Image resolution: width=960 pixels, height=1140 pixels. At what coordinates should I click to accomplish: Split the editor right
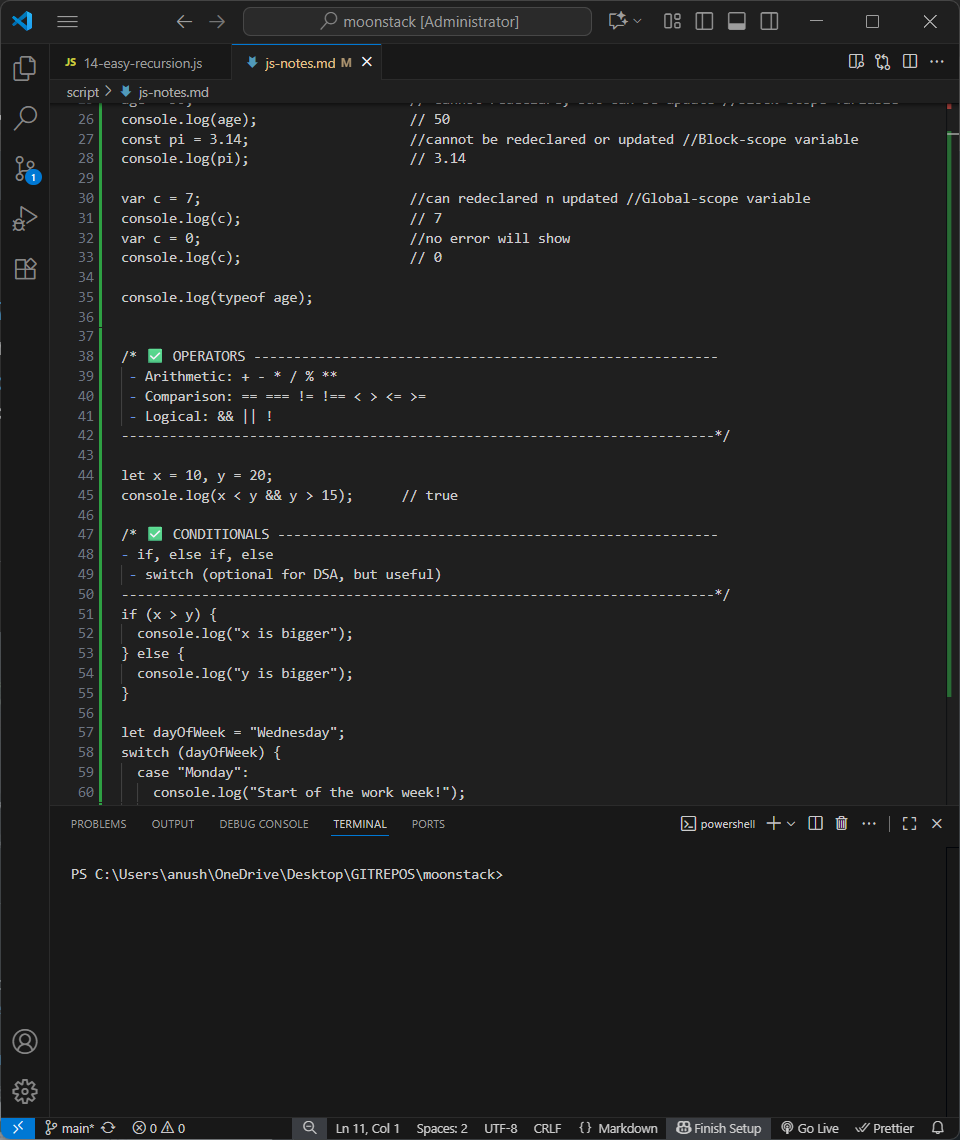tap(910, 62)
